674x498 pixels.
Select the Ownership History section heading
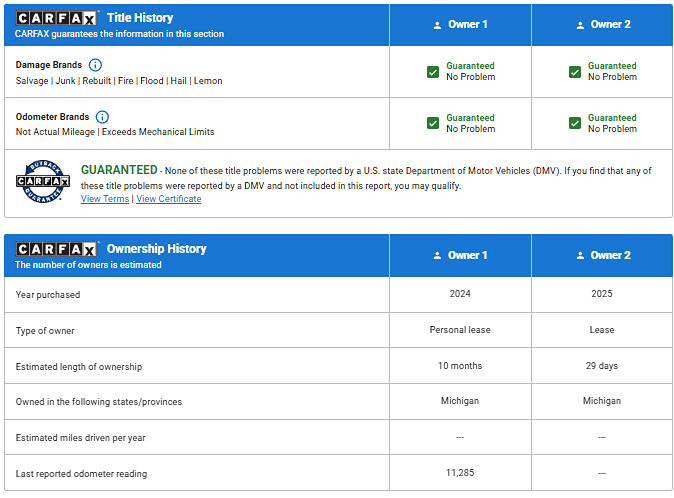(156, 249)
